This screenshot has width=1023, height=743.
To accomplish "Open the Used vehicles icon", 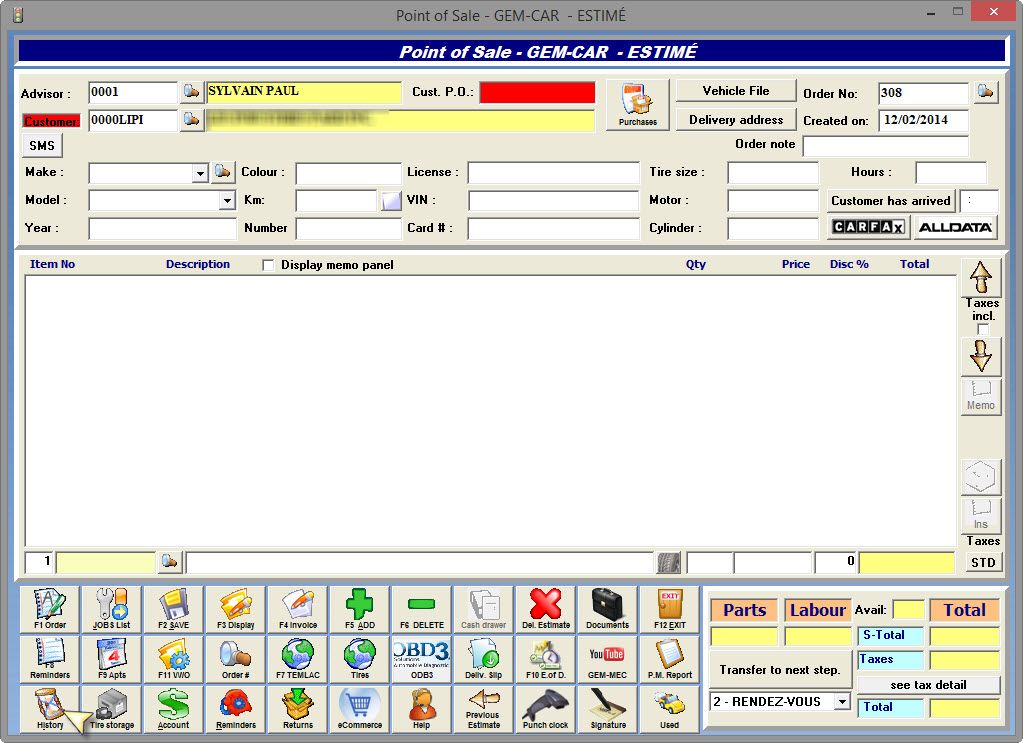I will point(669,709).
